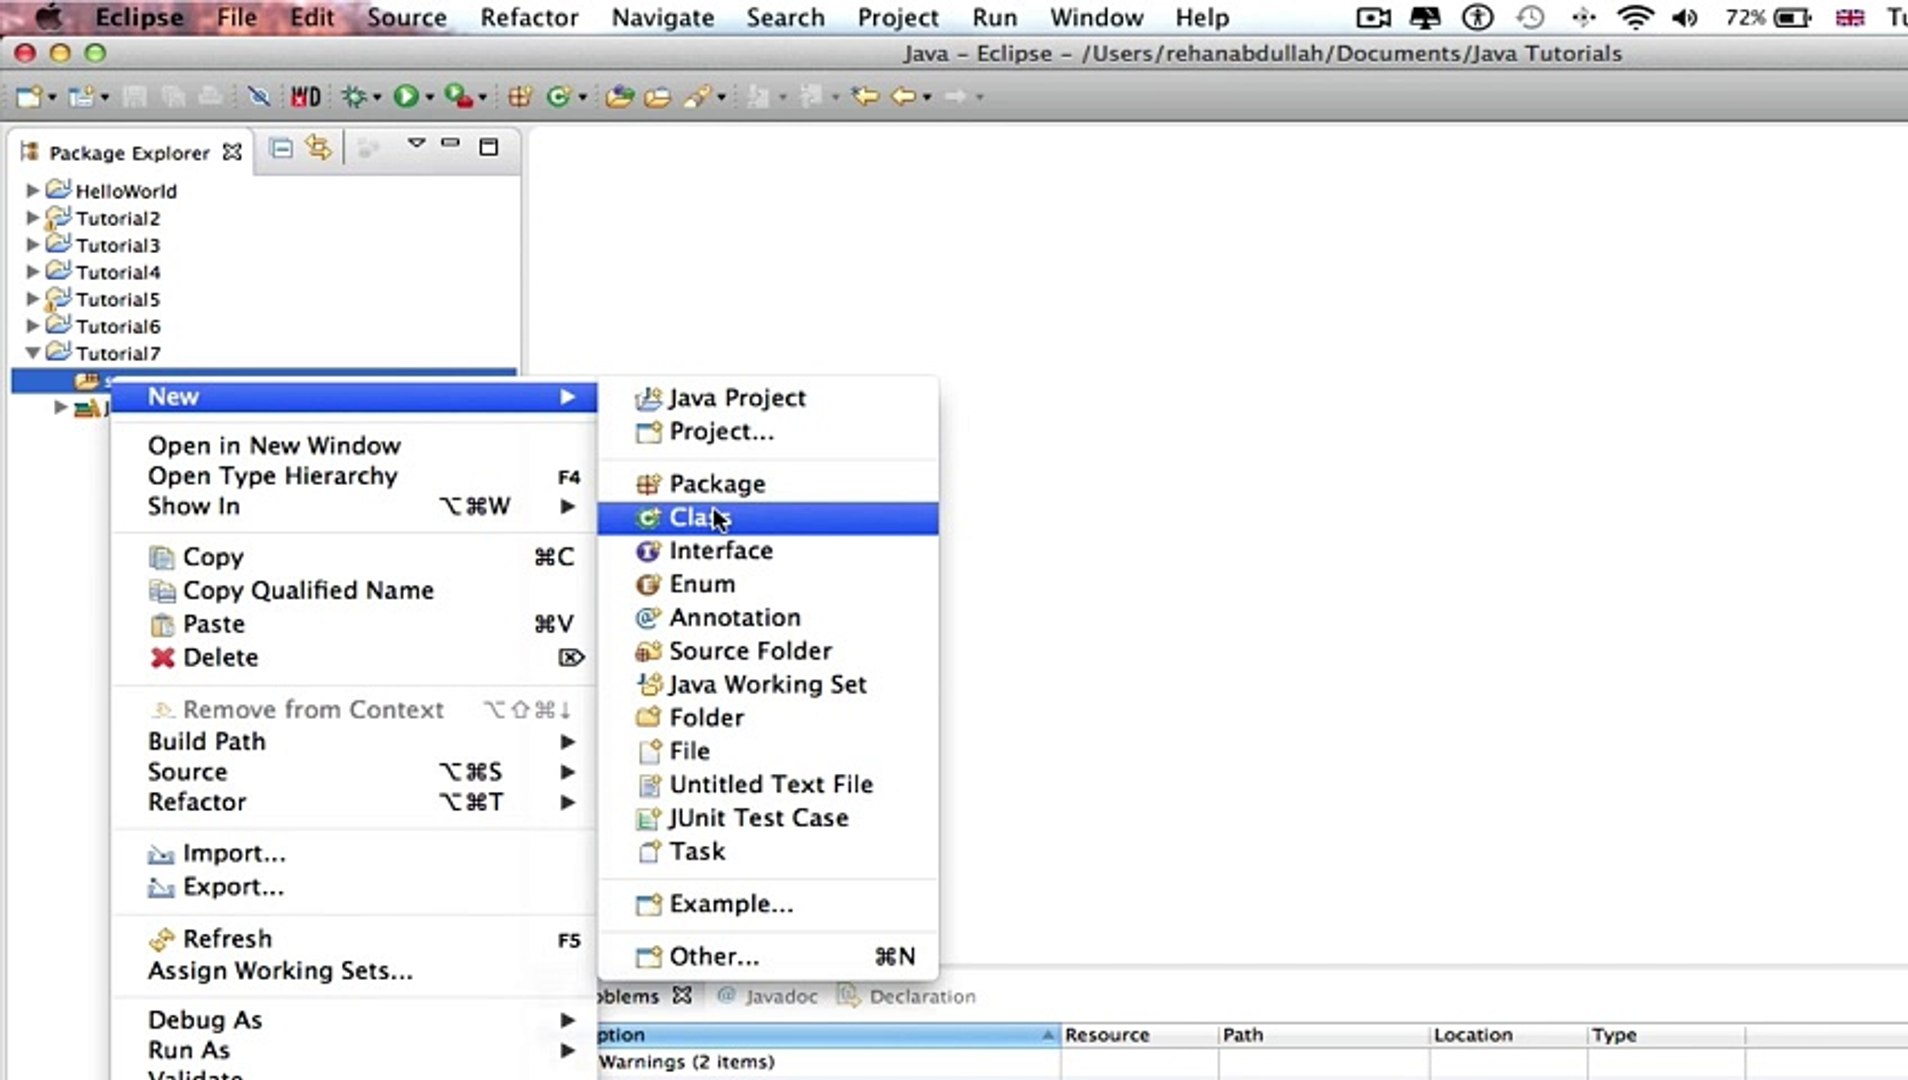The height and width of the screenshot is (1080, 1908).
Task: Open the Run dropdown arrow
Action: [430, 98]
